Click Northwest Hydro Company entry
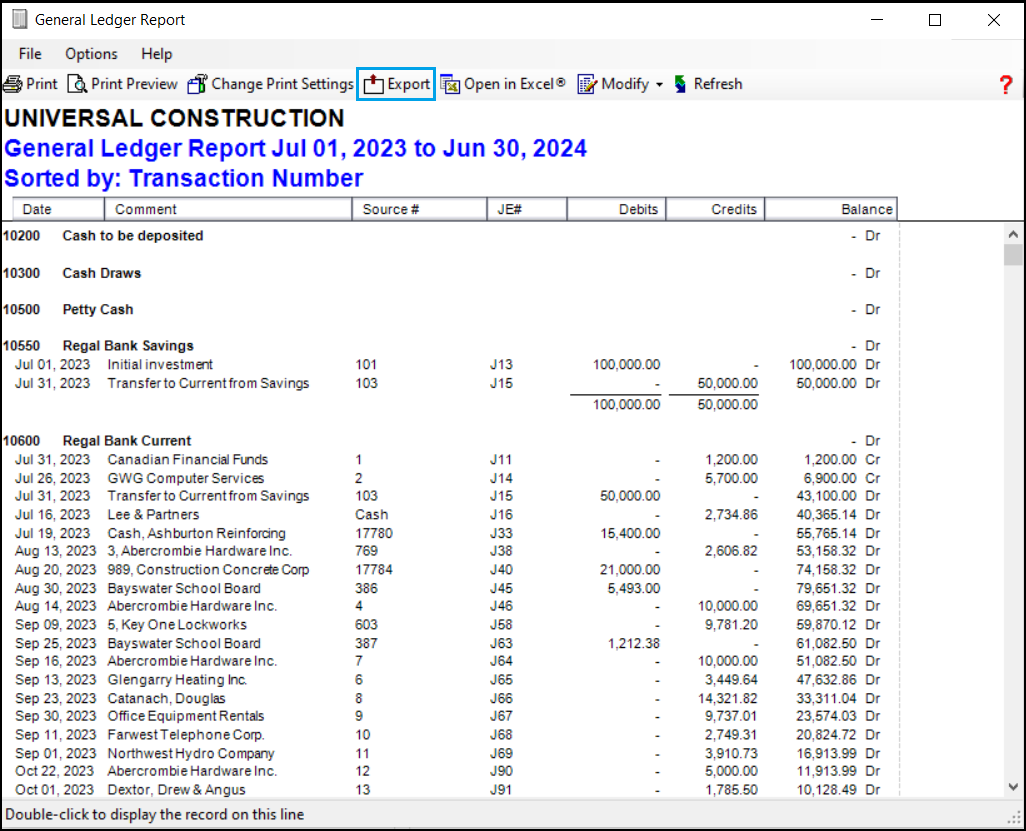 coord(191,753)
